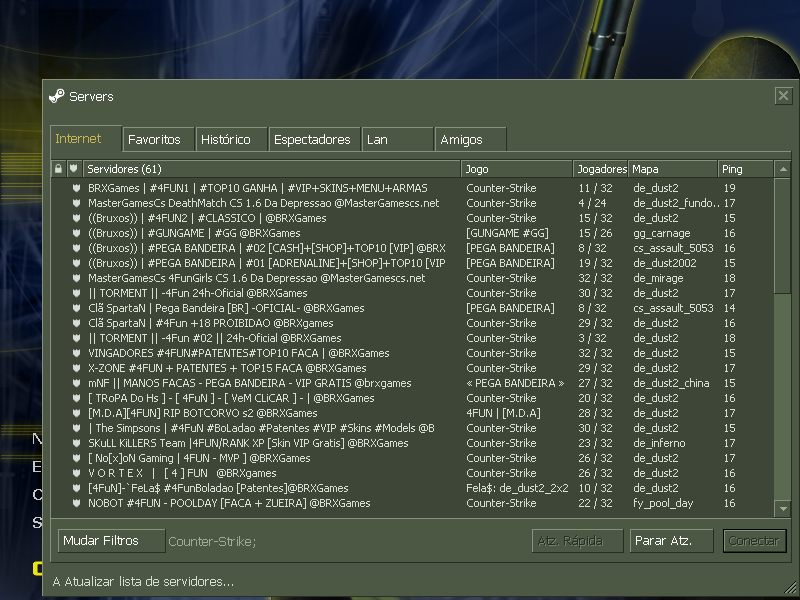
Task: Click the [GUNGAME #GG] game cell
Action: (507, 233)
